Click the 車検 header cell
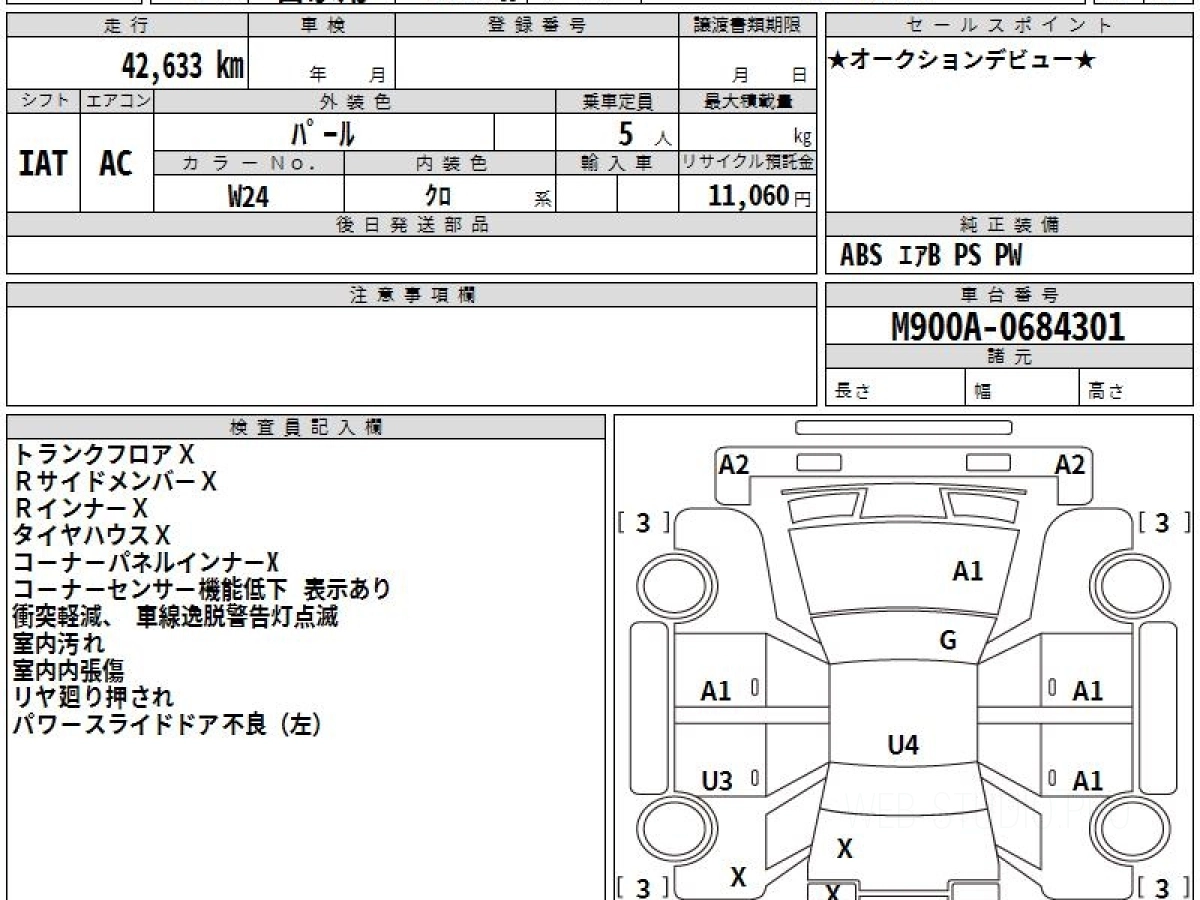 pos(321,26)
